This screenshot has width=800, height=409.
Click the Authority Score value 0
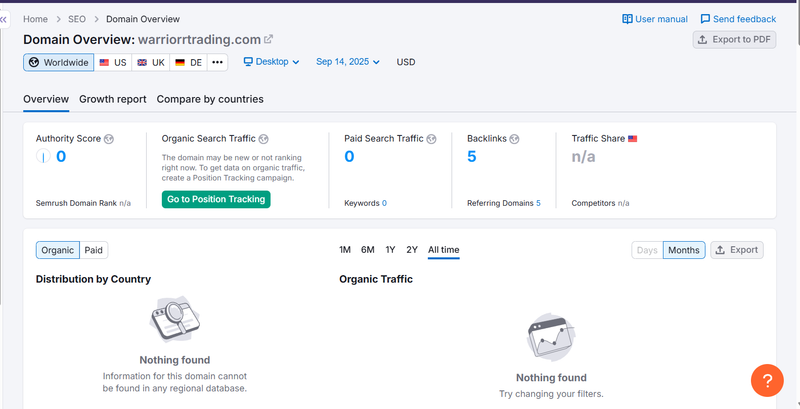tap(61, 157)
